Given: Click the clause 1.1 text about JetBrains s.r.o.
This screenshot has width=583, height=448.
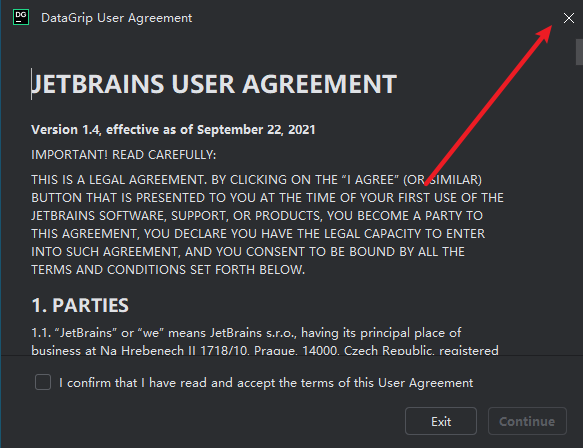Looking at the screenshot, I should [x=265, y=341].
